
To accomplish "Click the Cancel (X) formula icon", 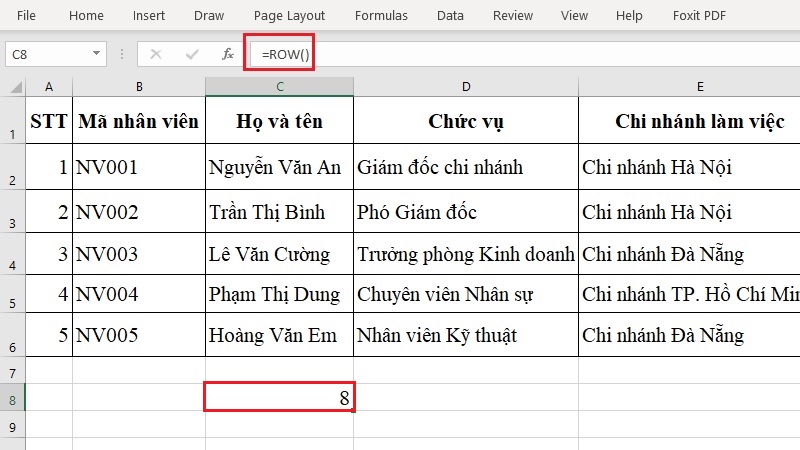I will 156,54.
